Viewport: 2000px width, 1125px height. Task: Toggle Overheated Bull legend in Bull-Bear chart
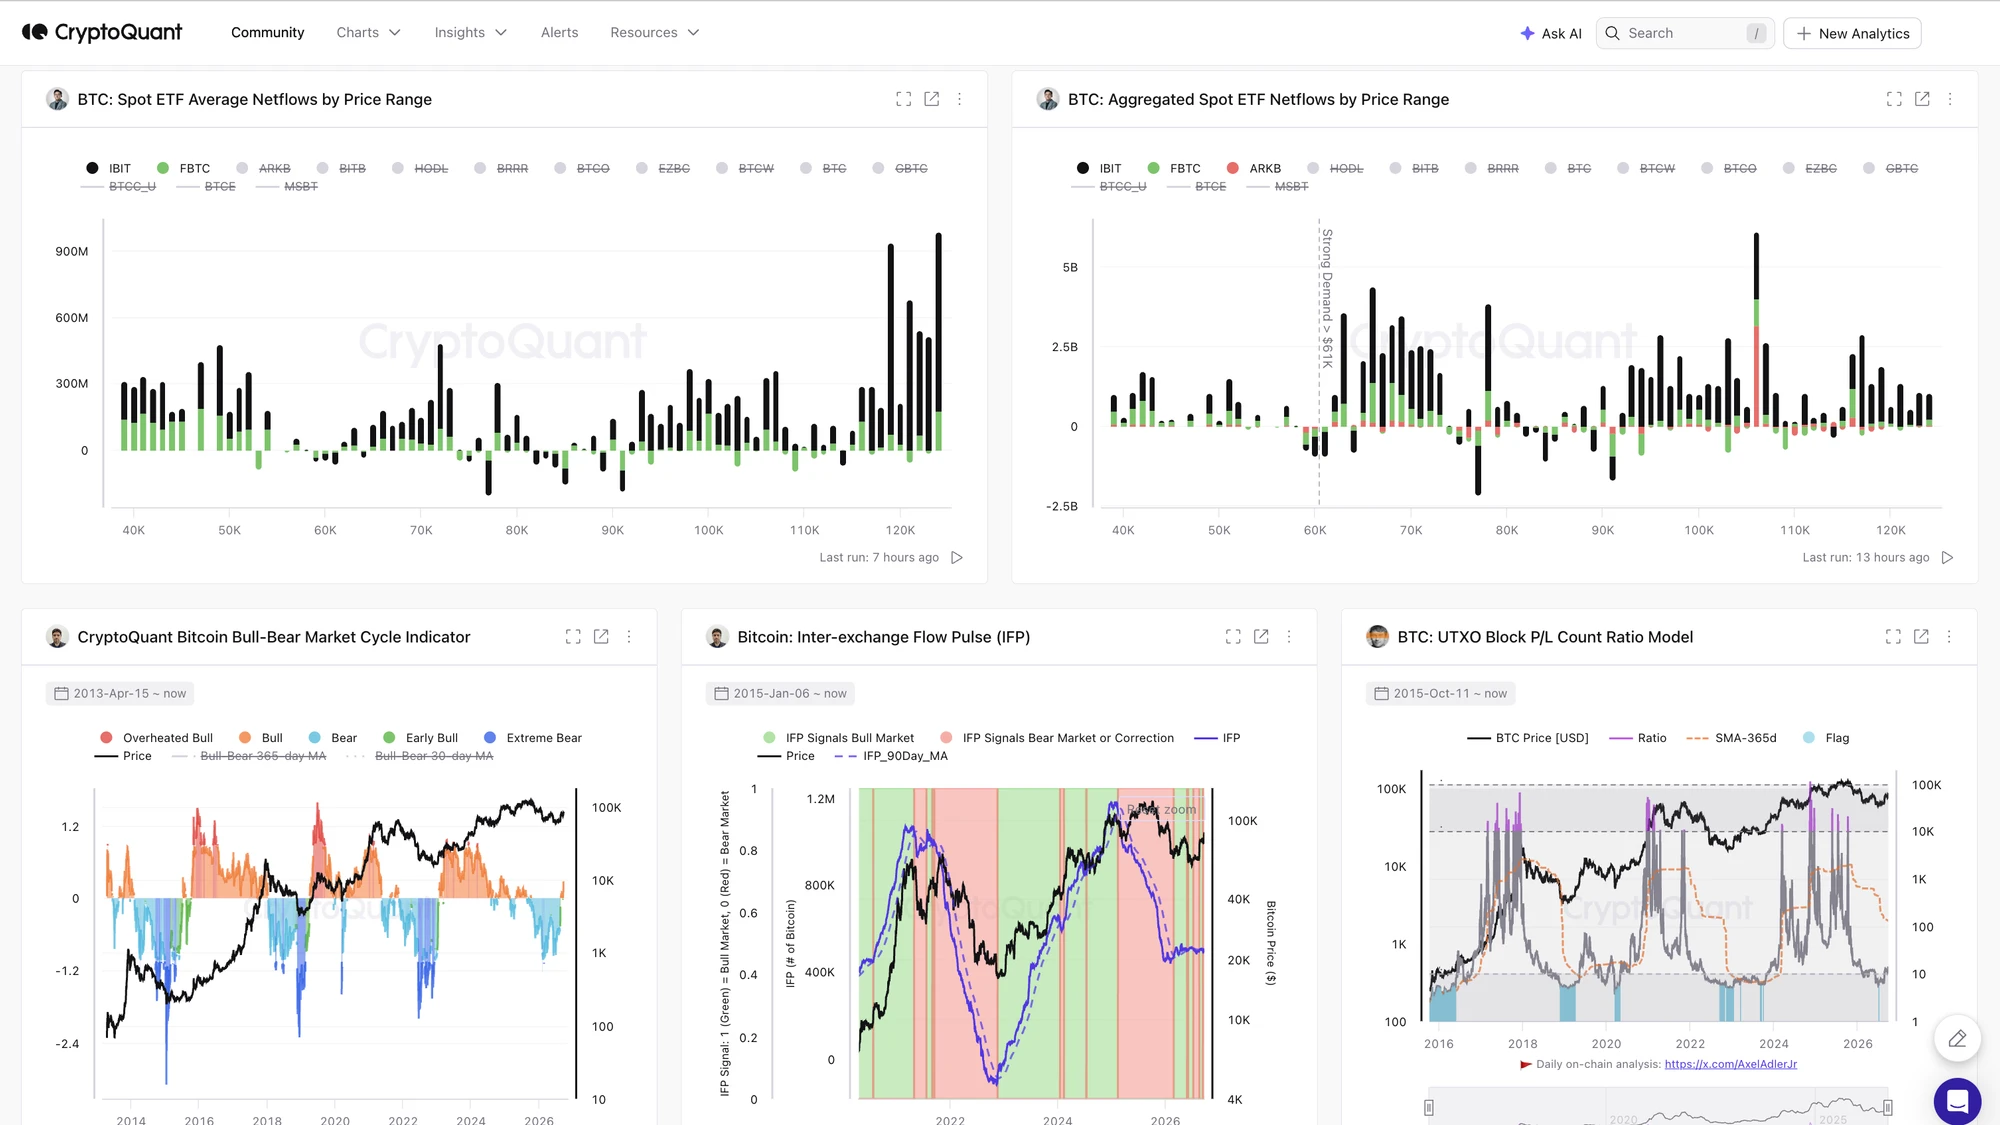coord(157,738)
